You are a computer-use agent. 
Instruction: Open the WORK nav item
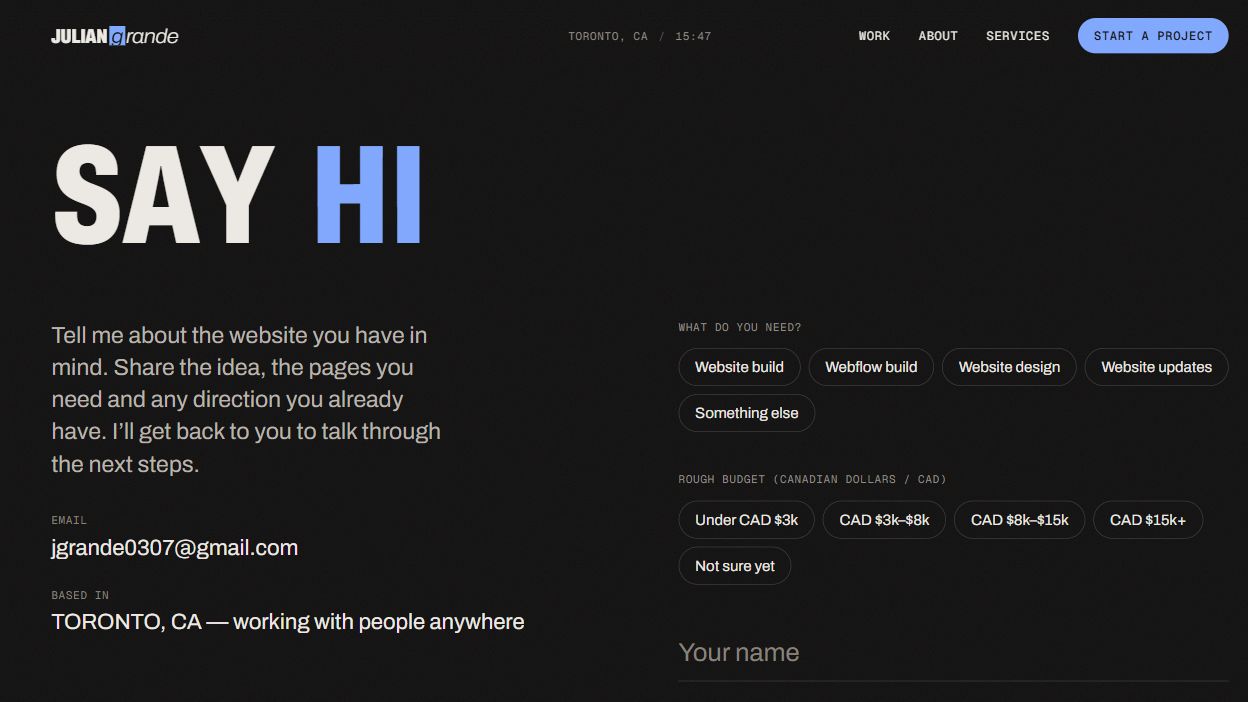coord(874,36)
